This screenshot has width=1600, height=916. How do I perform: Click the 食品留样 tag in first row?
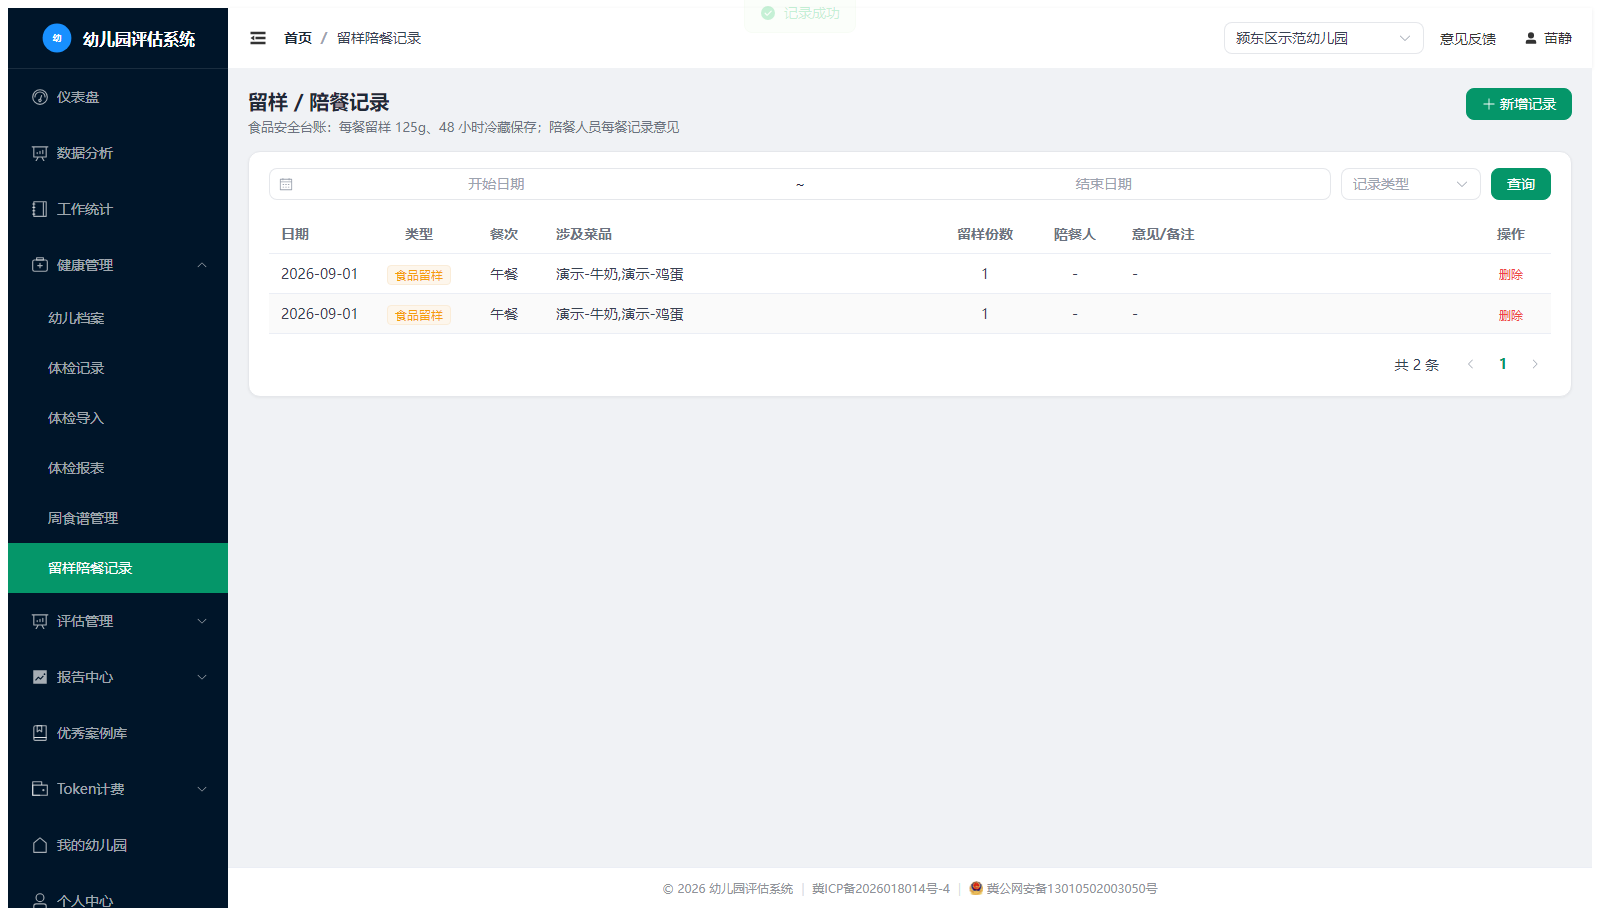coord(419,275)
